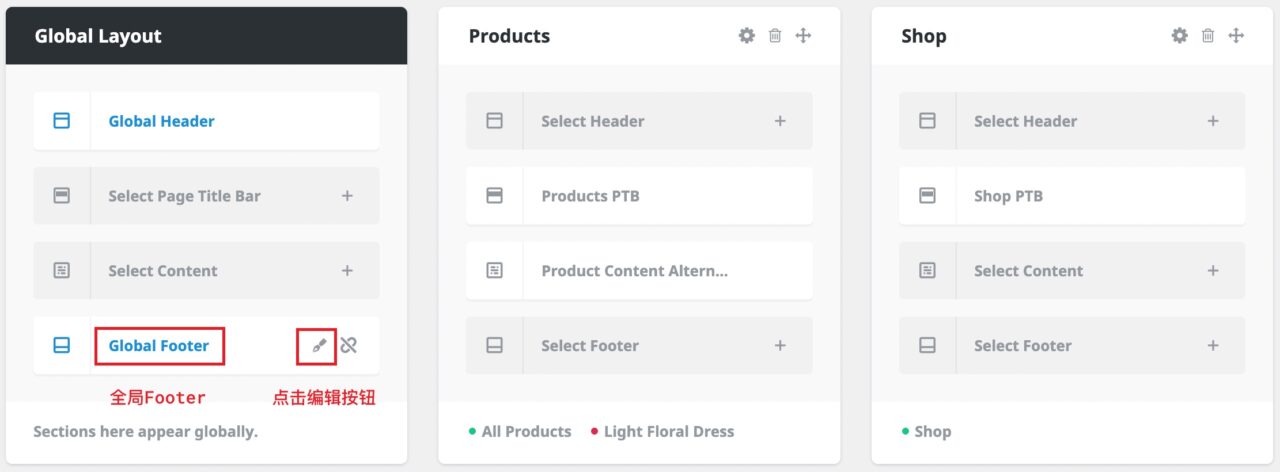The width and height of the screenshot is (1280, 472).
Task: Click the move handle on Products layout
Action: (x=803, y=36)
